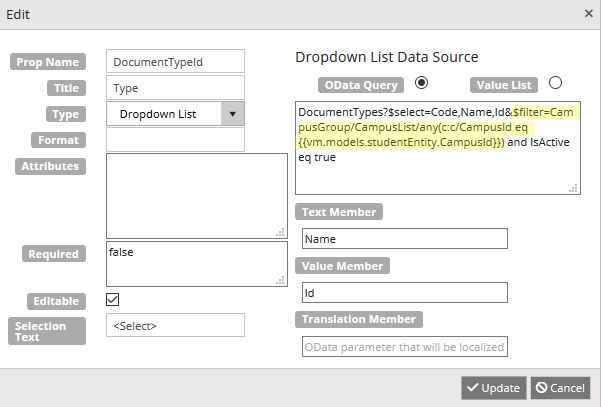Image resolution: width=601 pixels, height=407 pixels.
Task: Click the Required label
Action: 54,254
